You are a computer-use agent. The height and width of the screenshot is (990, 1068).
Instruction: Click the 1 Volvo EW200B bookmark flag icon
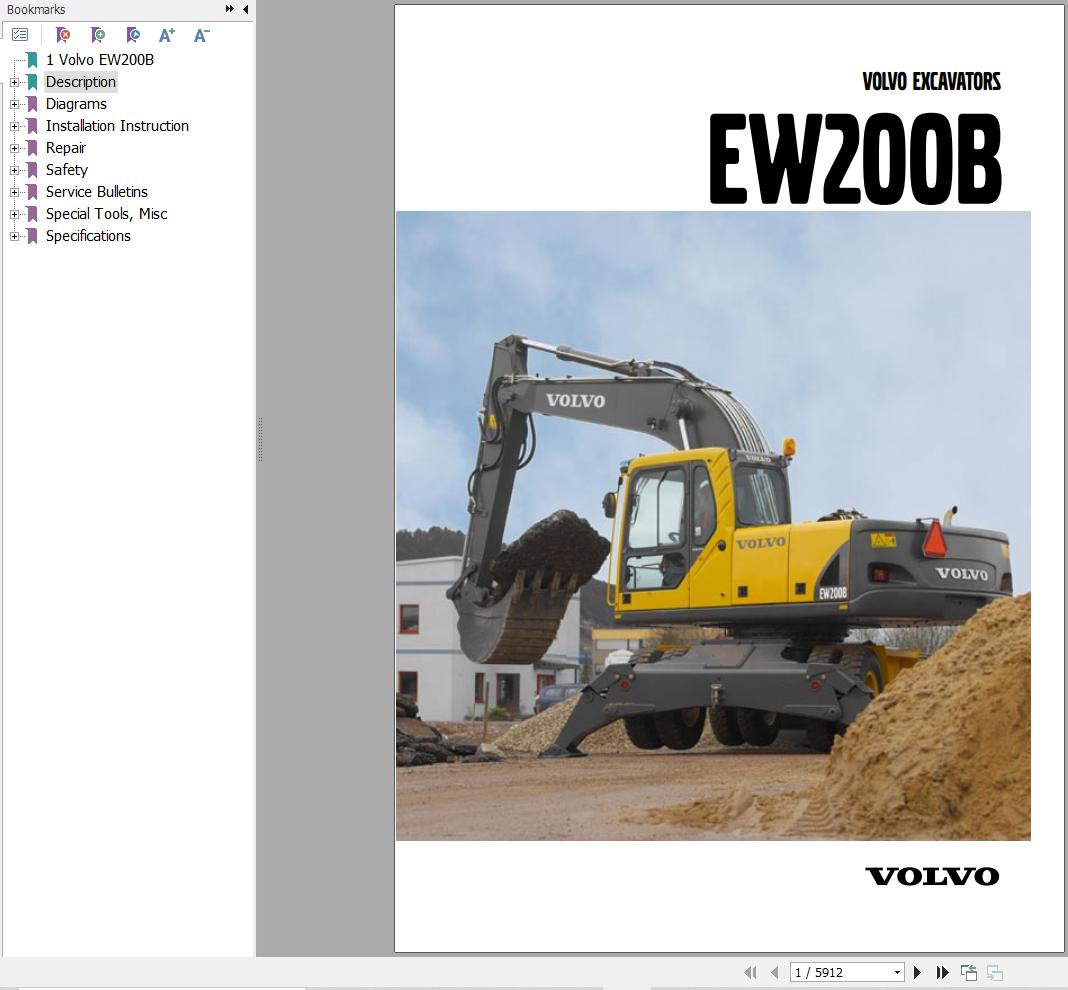pyautogui.click(x=32, y=60)
